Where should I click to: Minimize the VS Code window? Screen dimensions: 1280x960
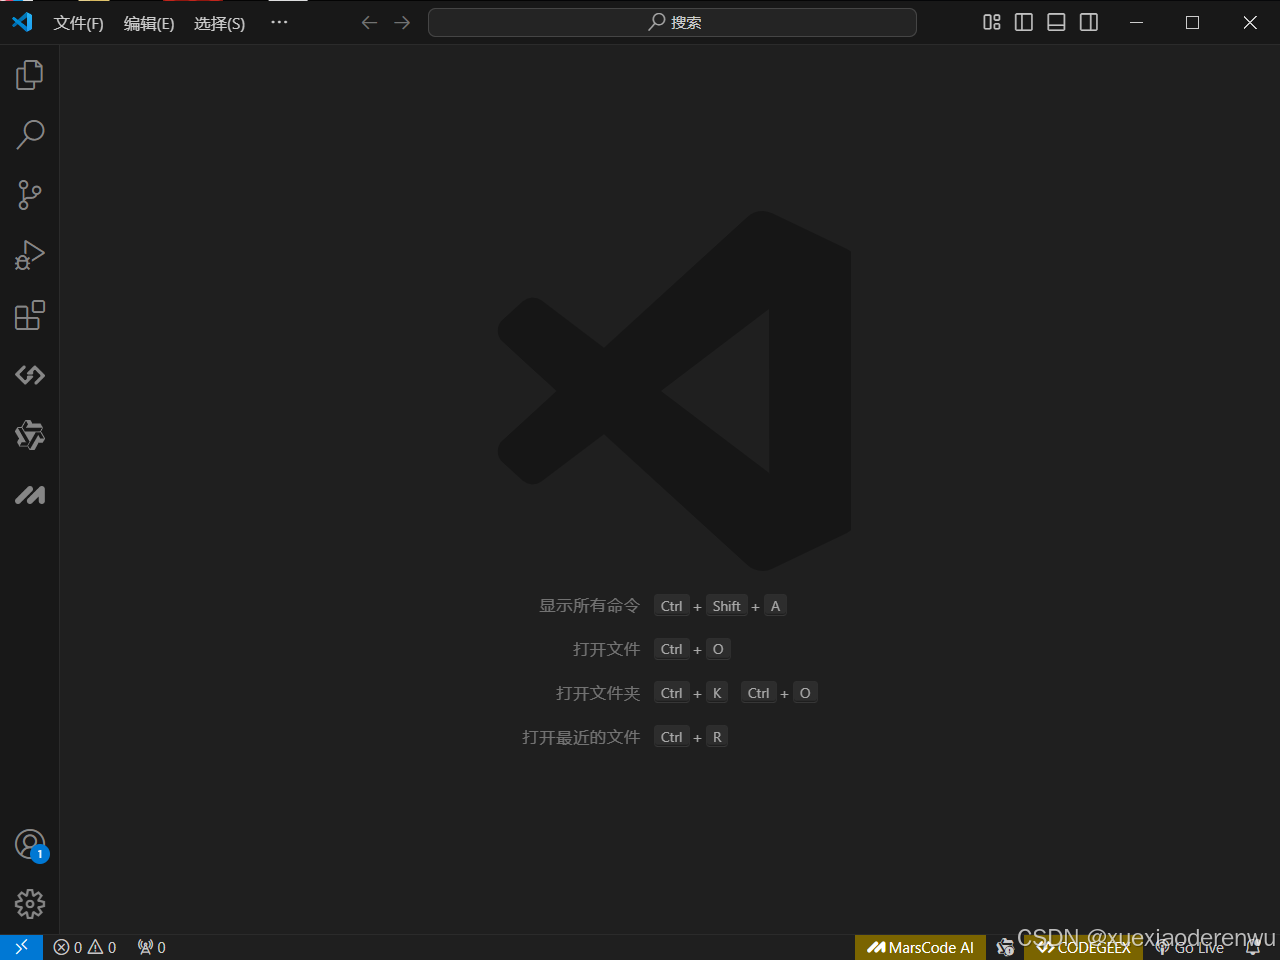[x=1136, y=22]
